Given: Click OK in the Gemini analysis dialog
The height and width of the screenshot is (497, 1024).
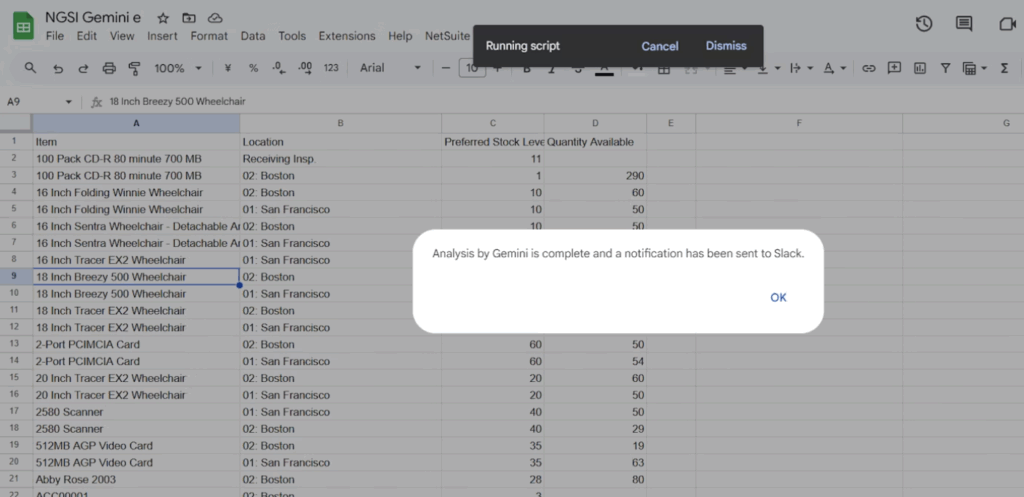Looking at the screenshot, I should (x=778, y=298).
